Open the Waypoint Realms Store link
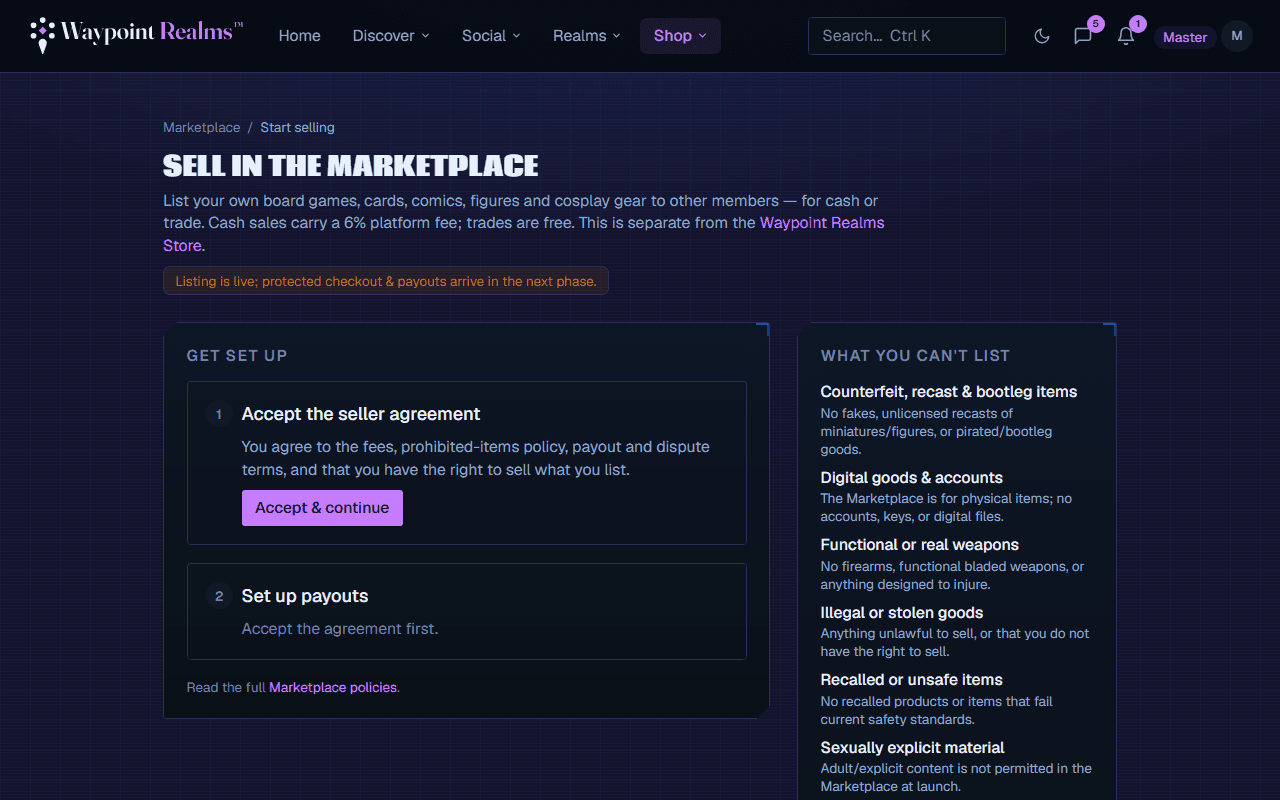The width and height of the screenshot is (1280, 800). [x=822, y=222]
